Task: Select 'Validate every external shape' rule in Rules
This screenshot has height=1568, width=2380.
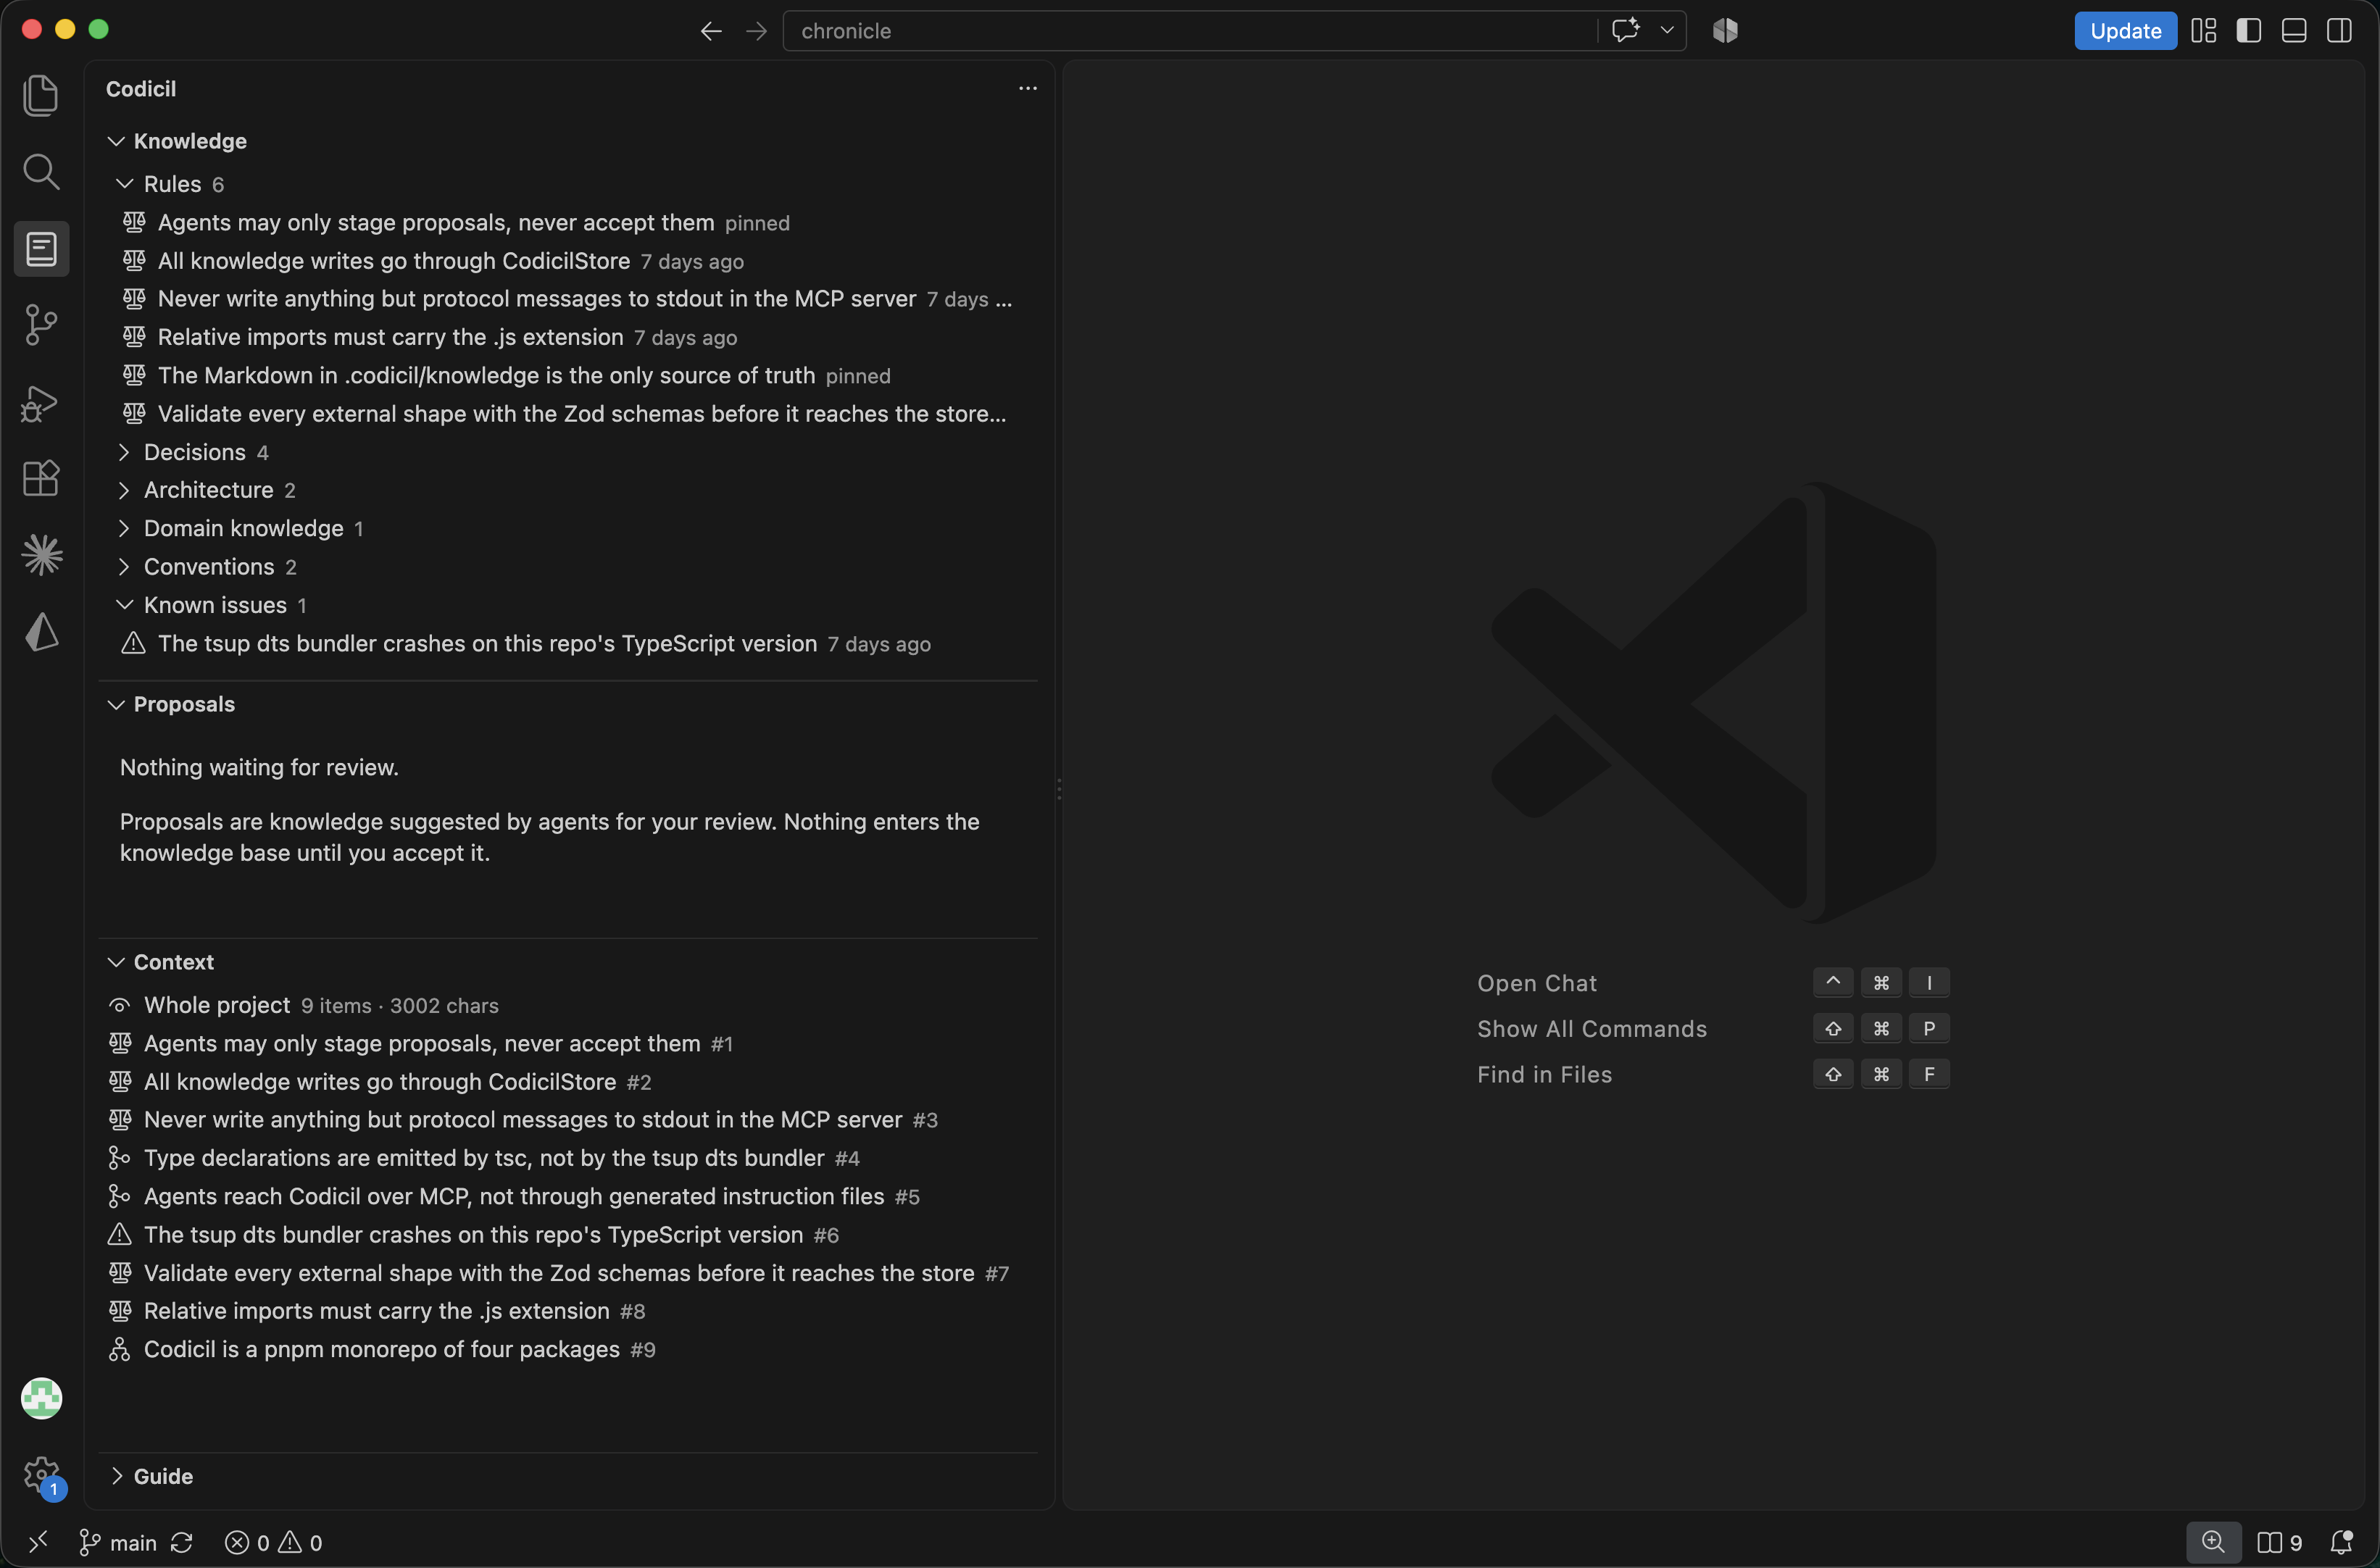Action: 568,414
